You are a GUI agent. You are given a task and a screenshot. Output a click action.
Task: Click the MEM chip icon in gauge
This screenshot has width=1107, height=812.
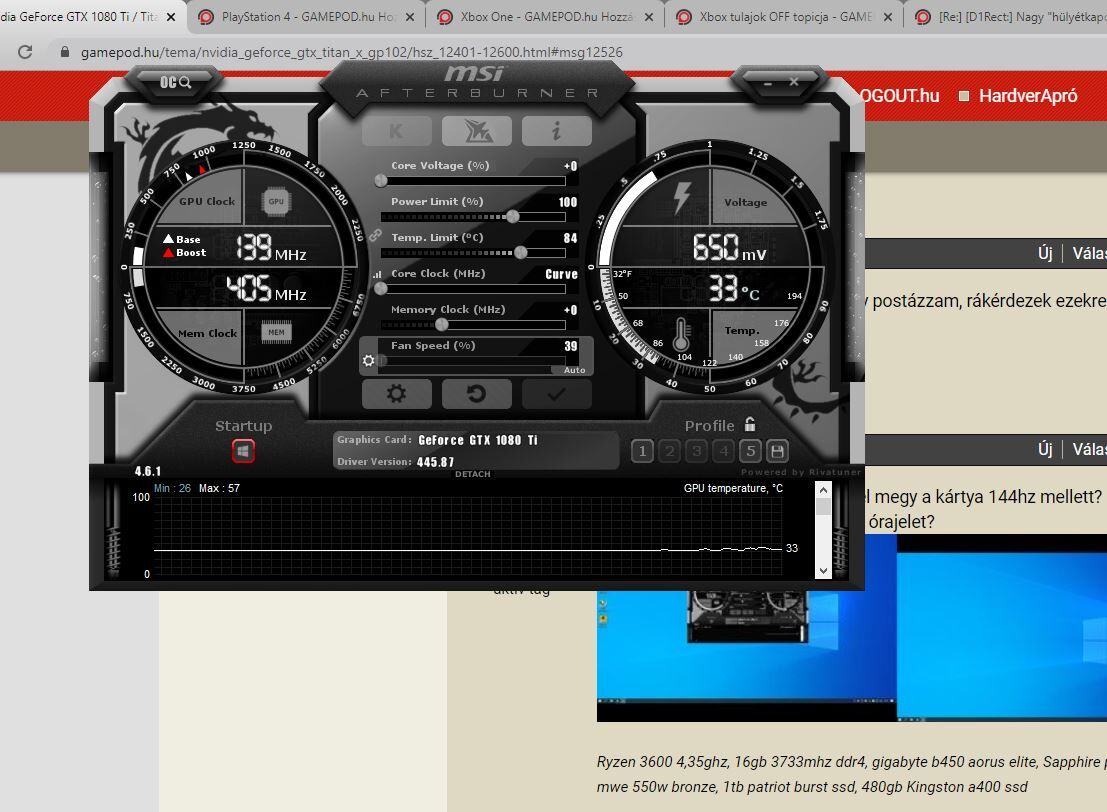coord(276,332)
